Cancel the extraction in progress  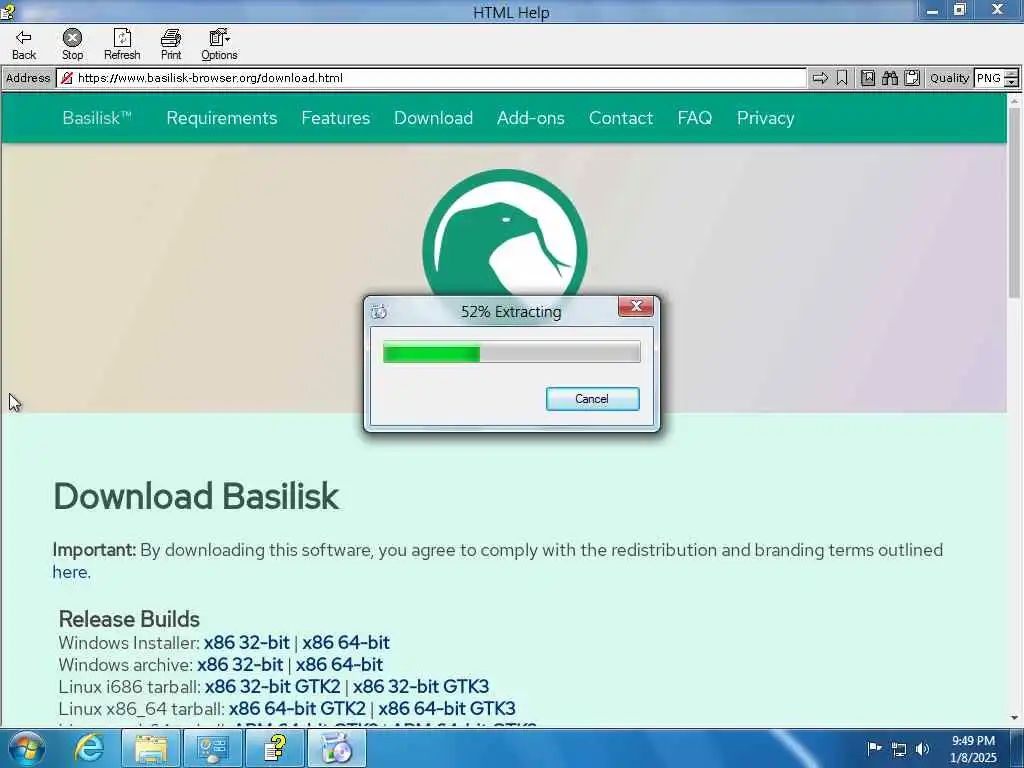[x=592, y=399]
